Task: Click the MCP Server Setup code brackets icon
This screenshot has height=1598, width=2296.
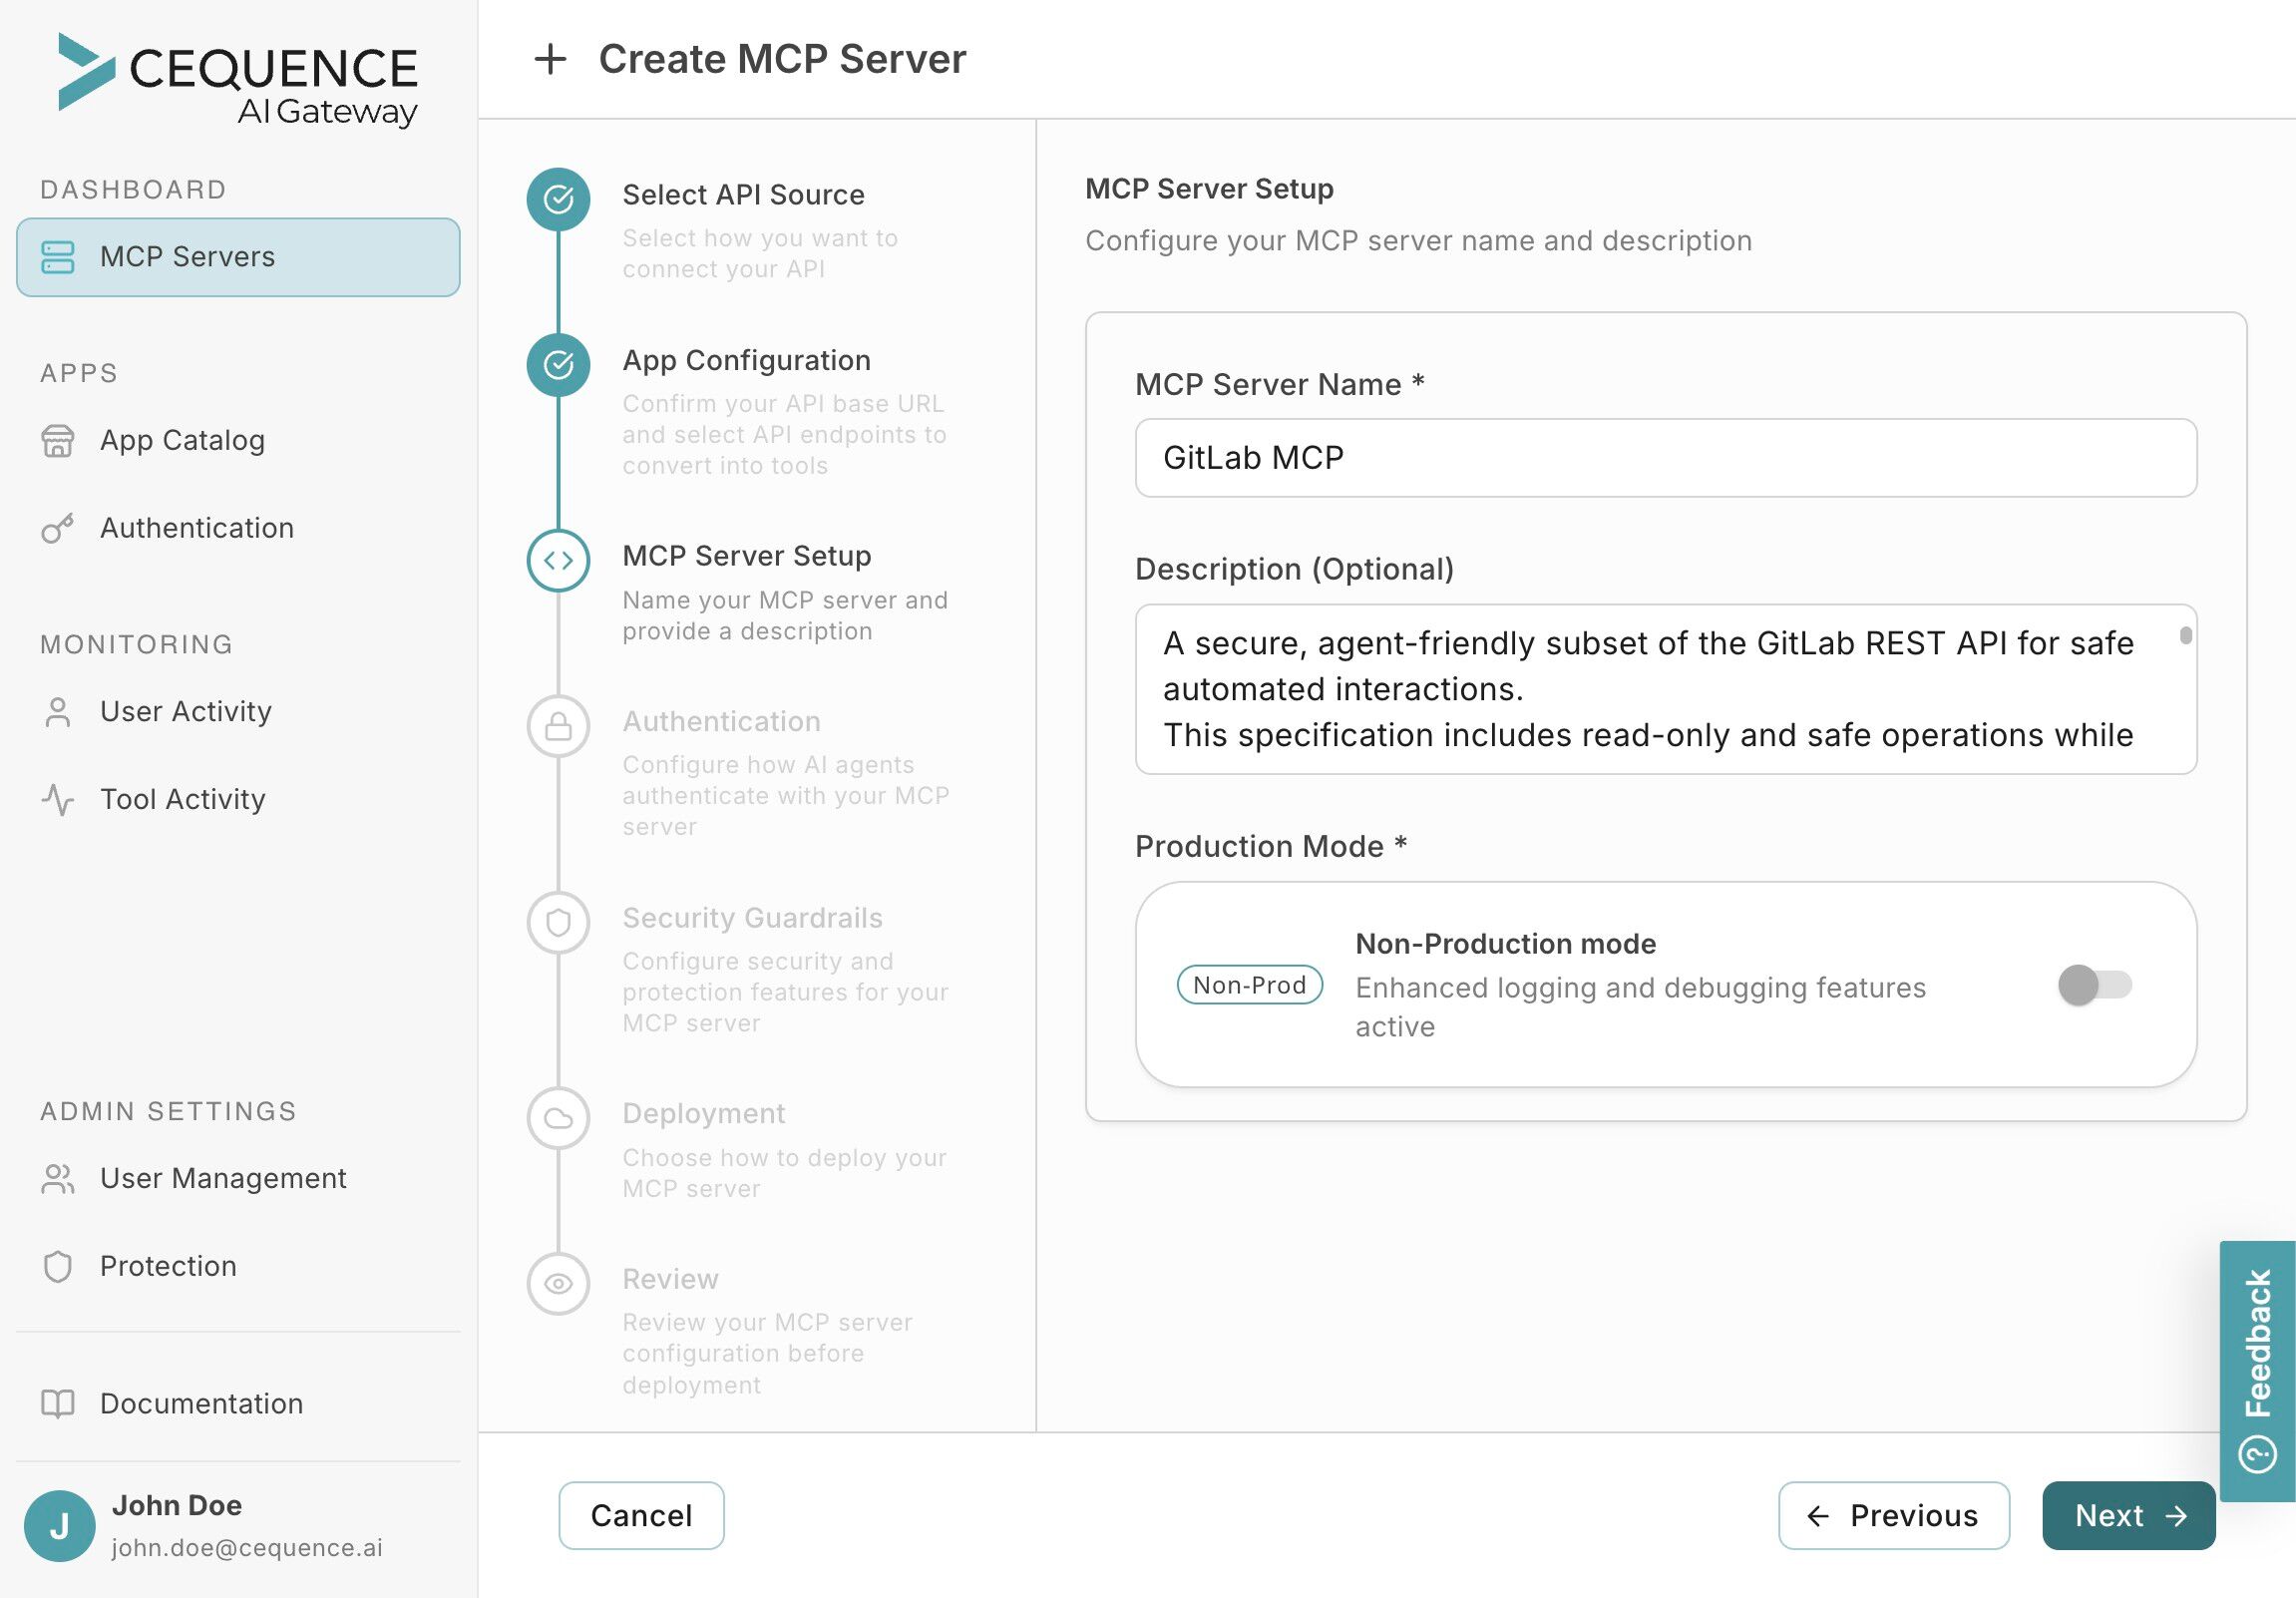Action: click(x=558, y=560)
